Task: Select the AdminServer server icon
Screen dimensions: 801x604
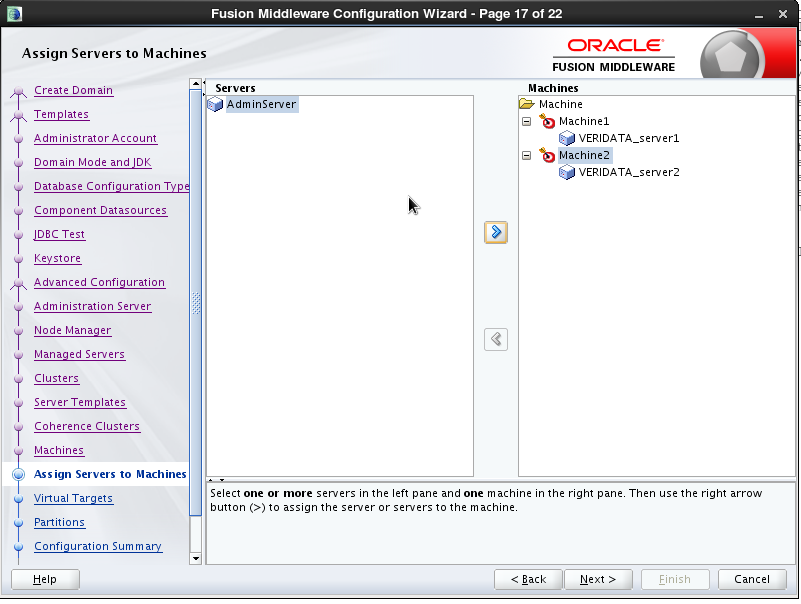Action: coord(215,104)
